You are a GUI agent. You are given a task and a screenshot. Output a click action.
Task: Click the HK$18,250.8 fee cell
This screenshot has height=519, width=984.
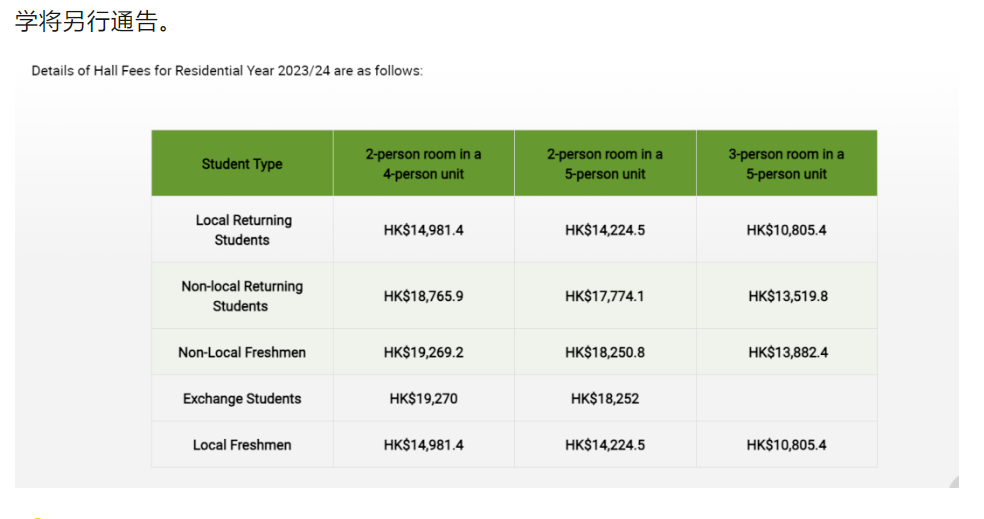tap(604, 352)
